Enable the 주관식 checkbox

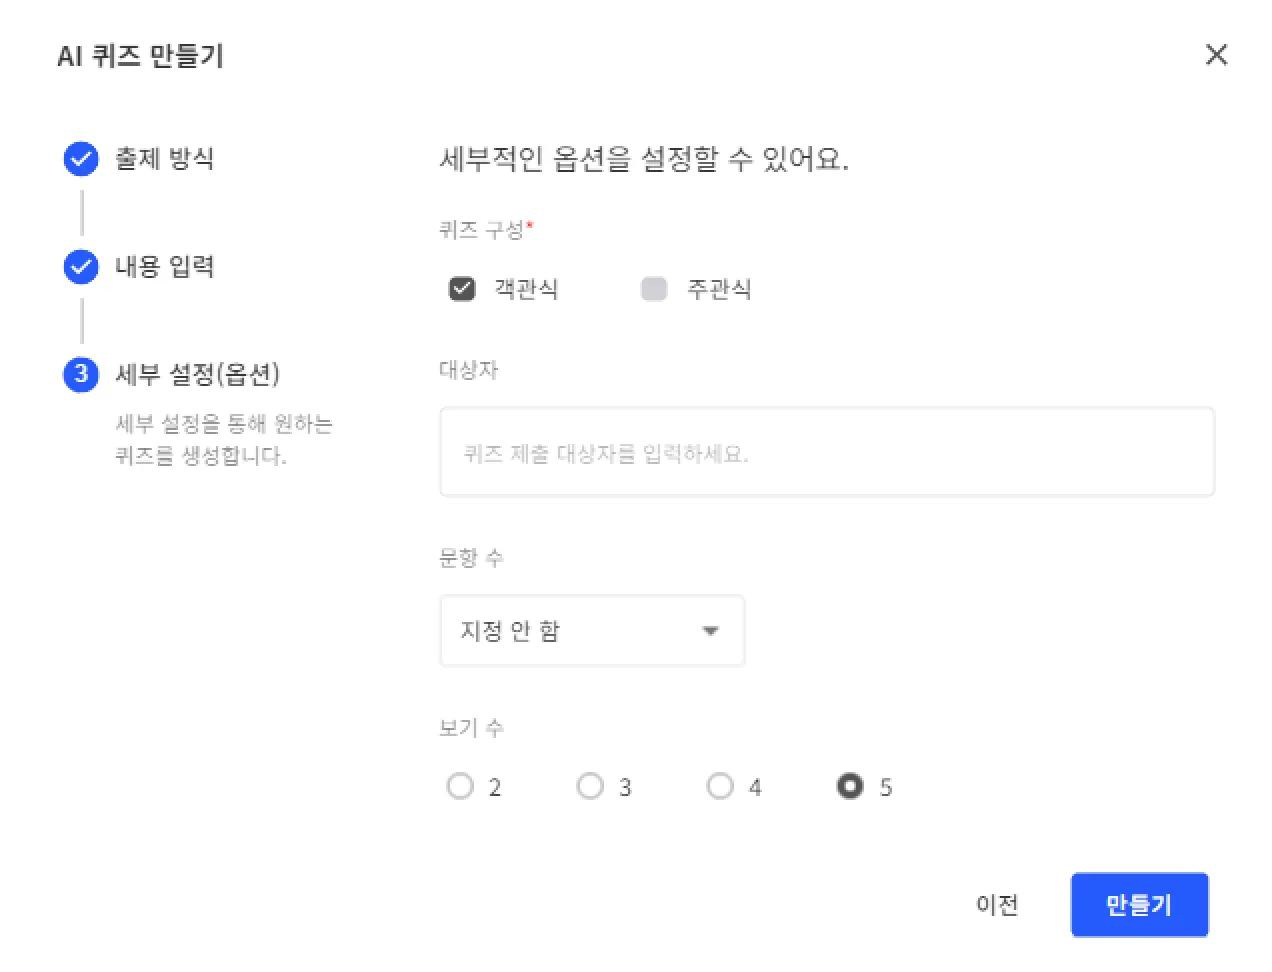tap(654, 289)
